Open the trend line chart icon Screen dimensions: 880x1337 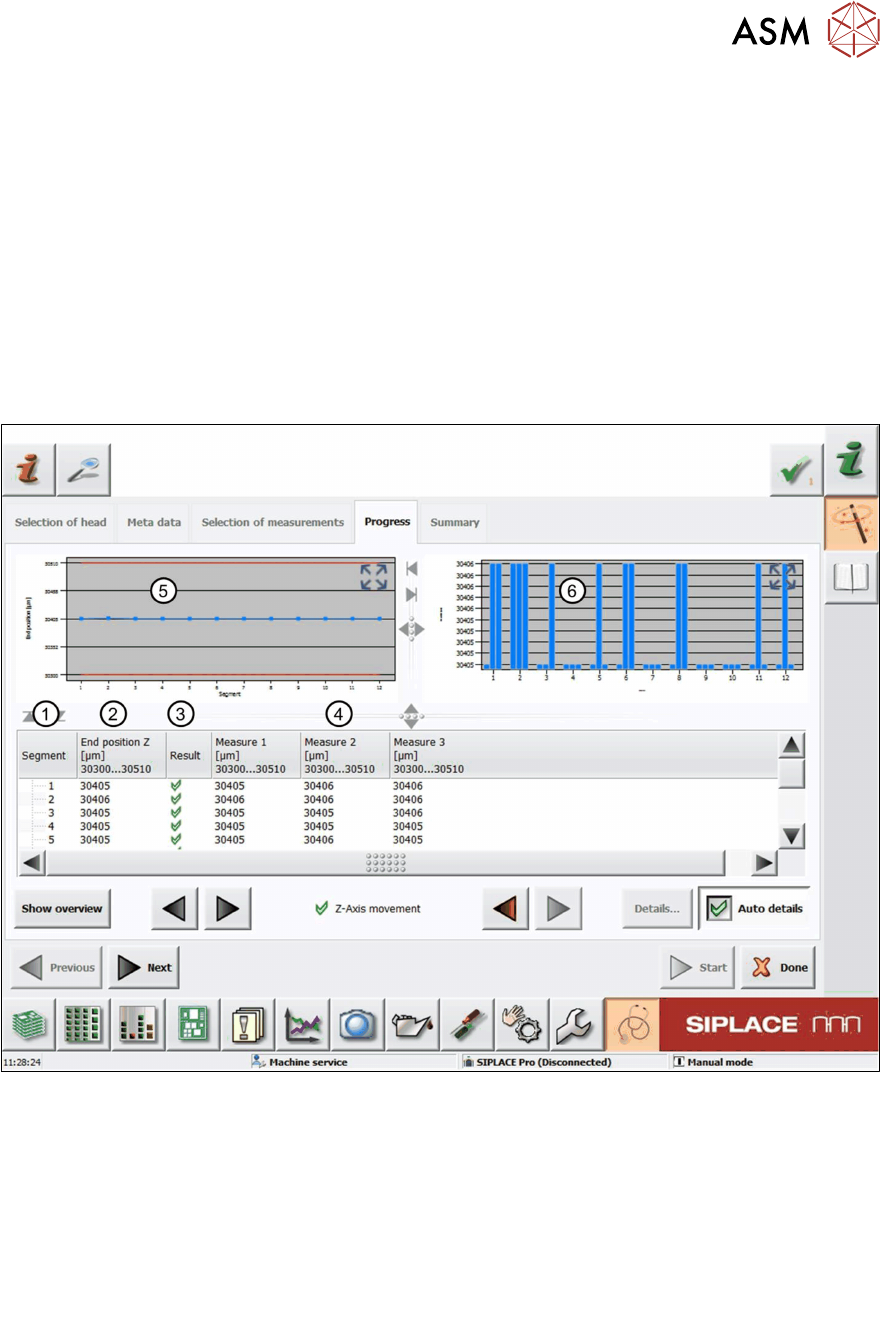click(301, 1025)
